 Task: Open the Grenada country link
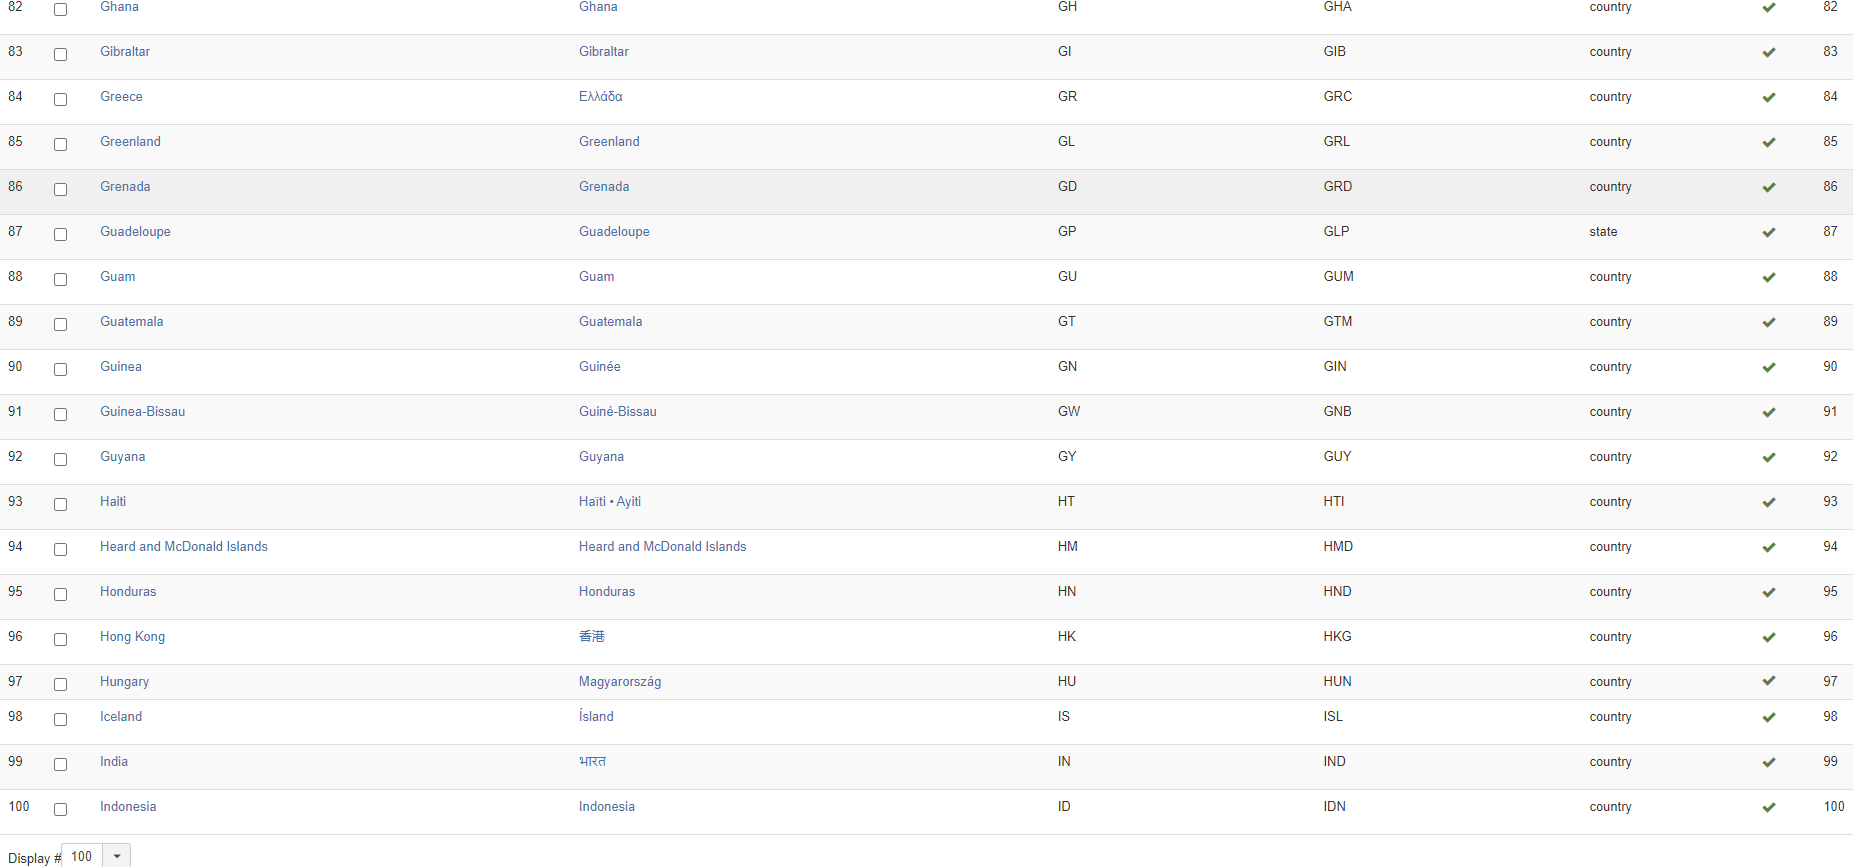tap(125, 187)
